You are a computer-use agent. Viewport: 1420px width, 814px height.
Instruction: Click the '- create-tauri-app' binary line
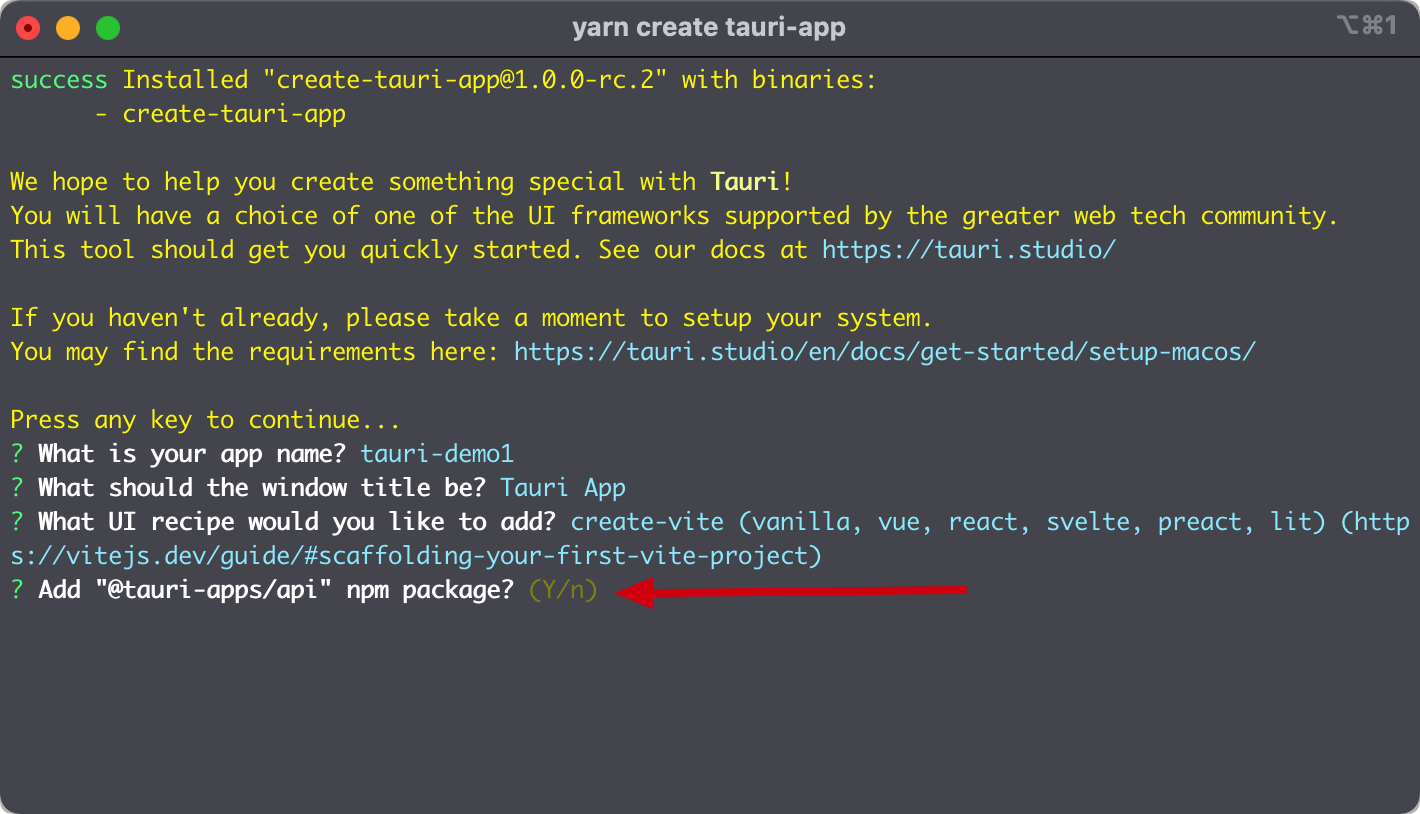220,114
